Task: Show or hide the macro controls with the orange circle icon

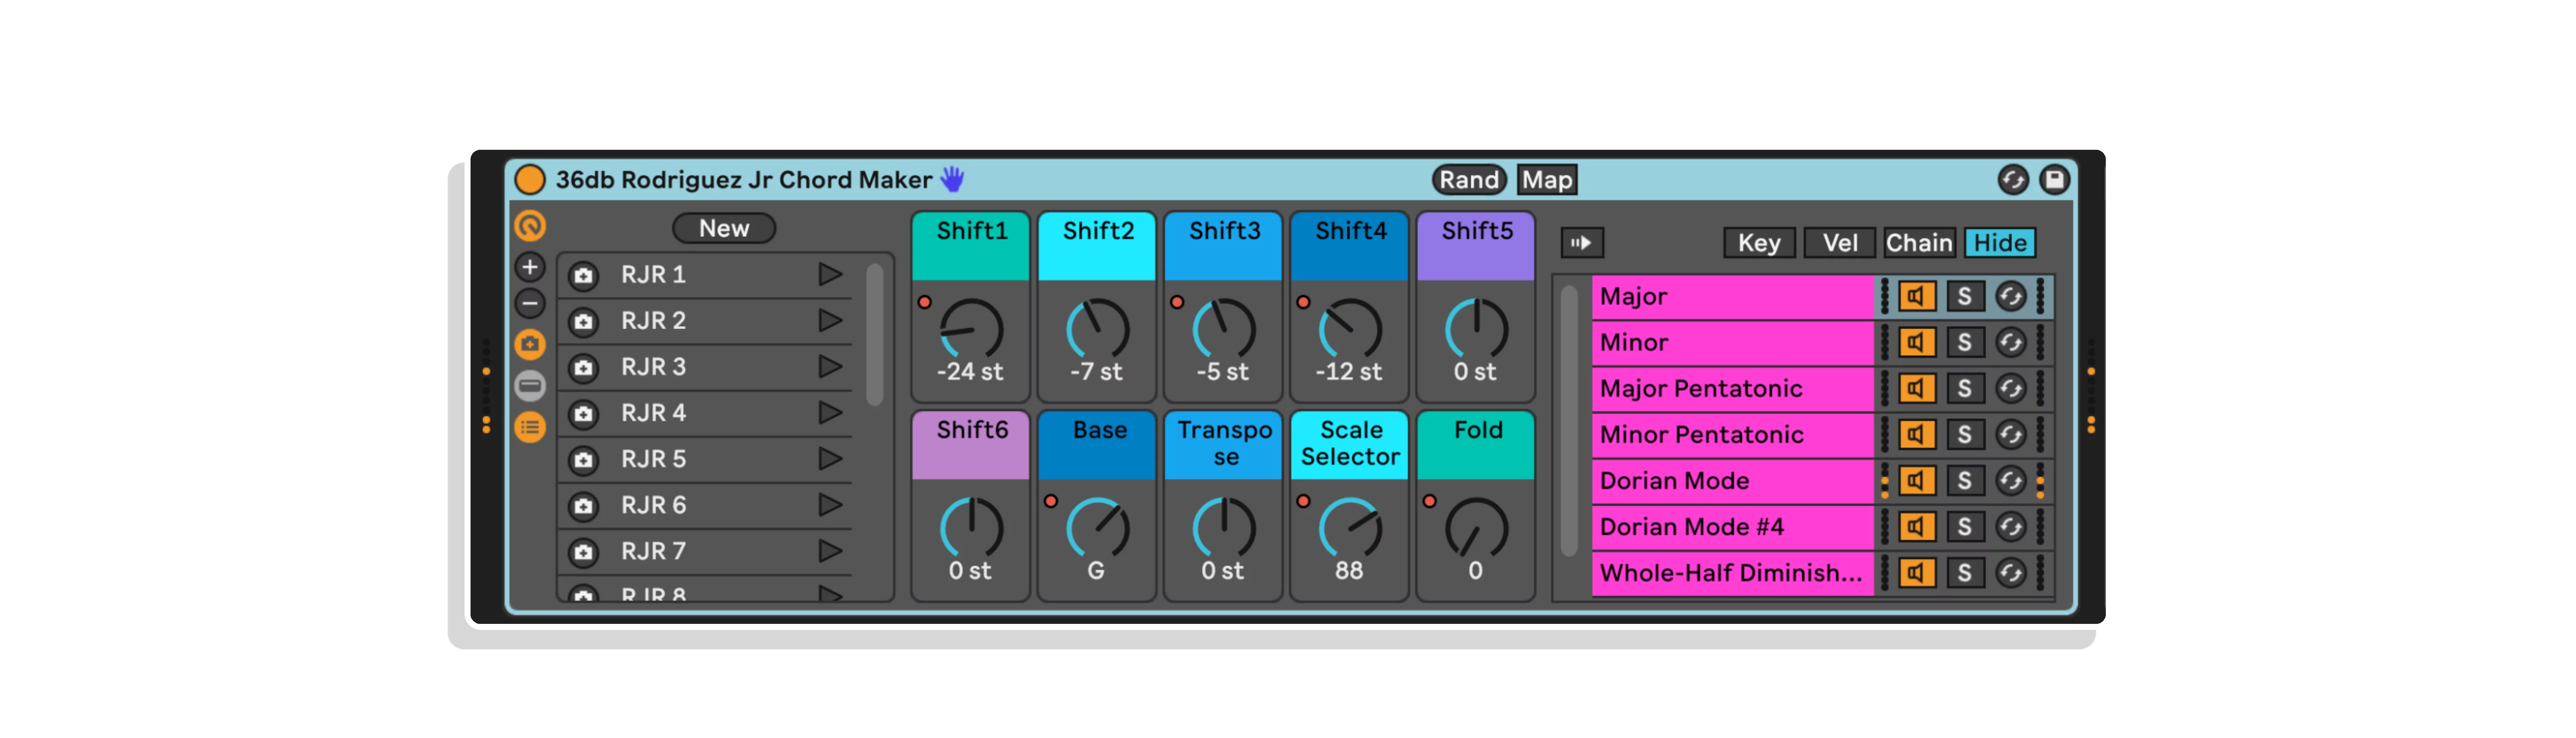Action: (530, 226)
